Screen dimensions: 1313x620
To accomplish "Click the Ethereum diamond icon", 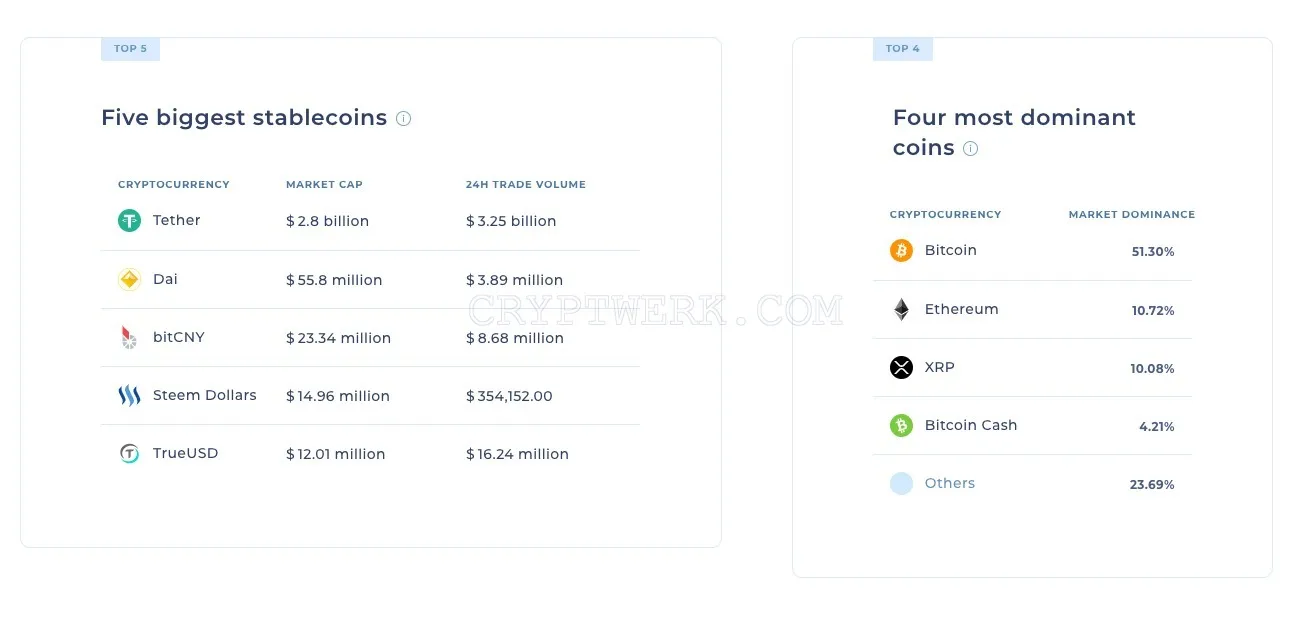I will click(x=901, y=310).
